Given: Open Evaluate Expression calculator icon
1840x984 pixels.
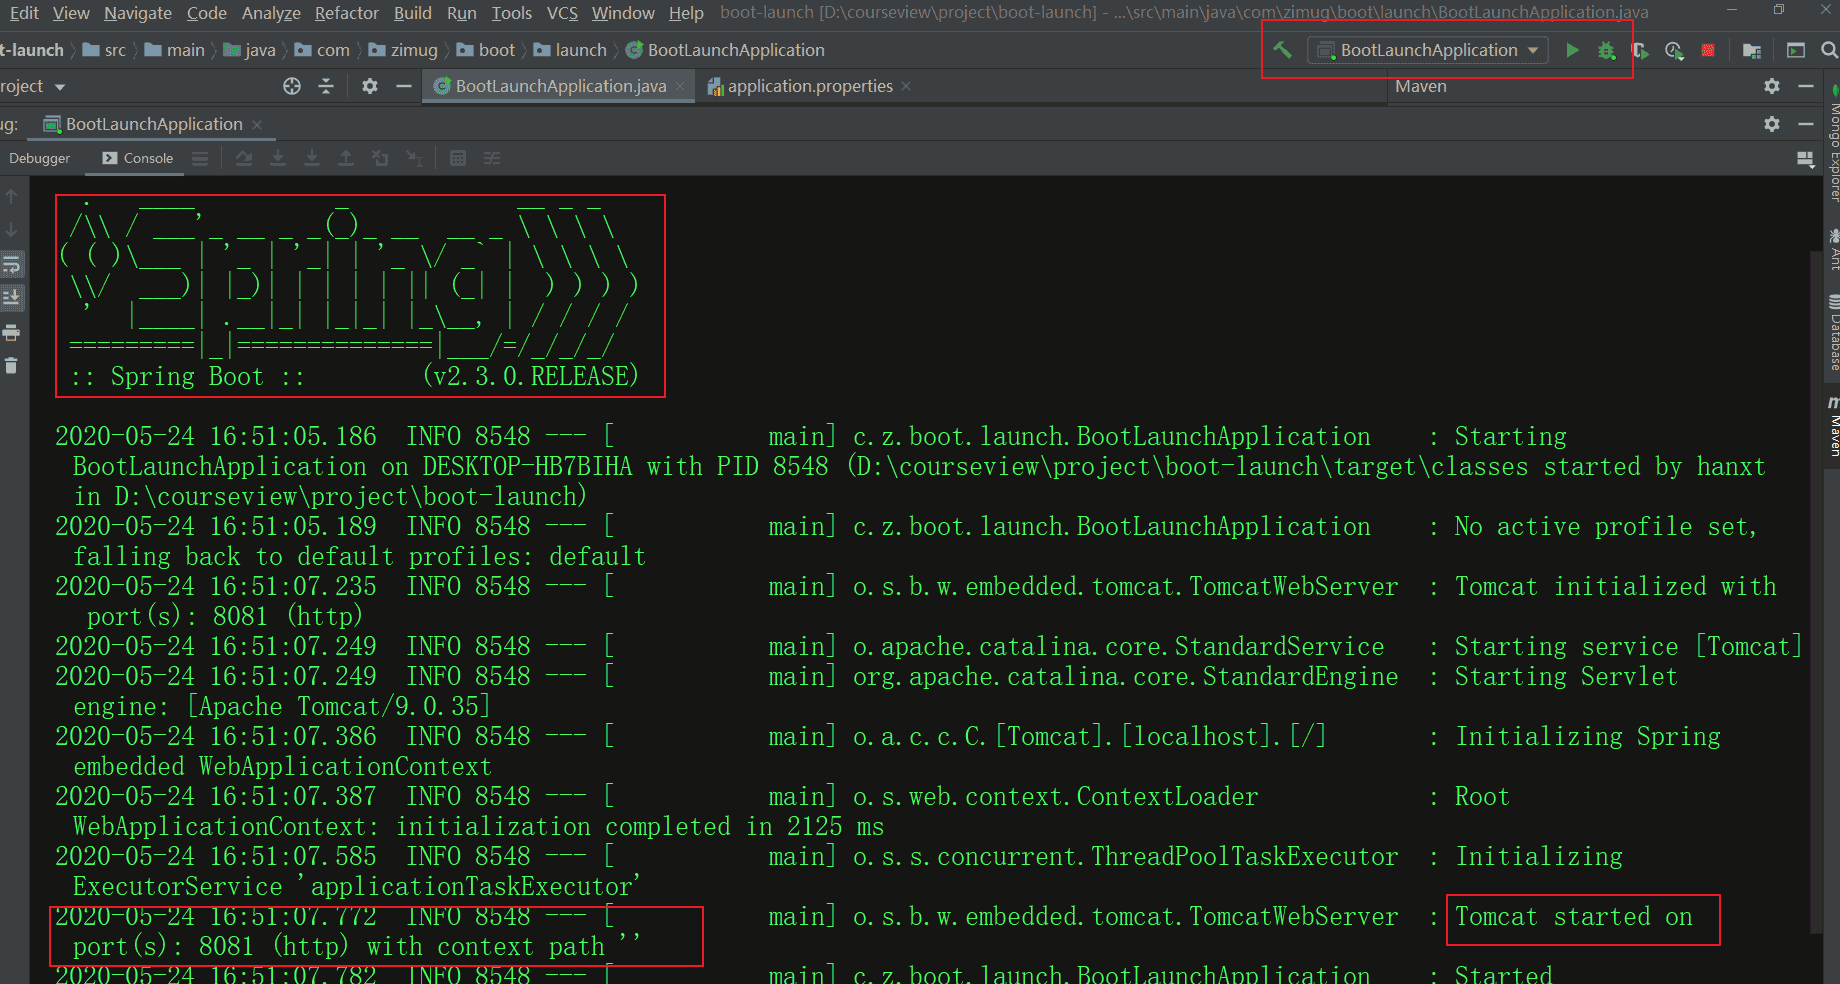Looking at the screenshot, I should click(458, 158).
